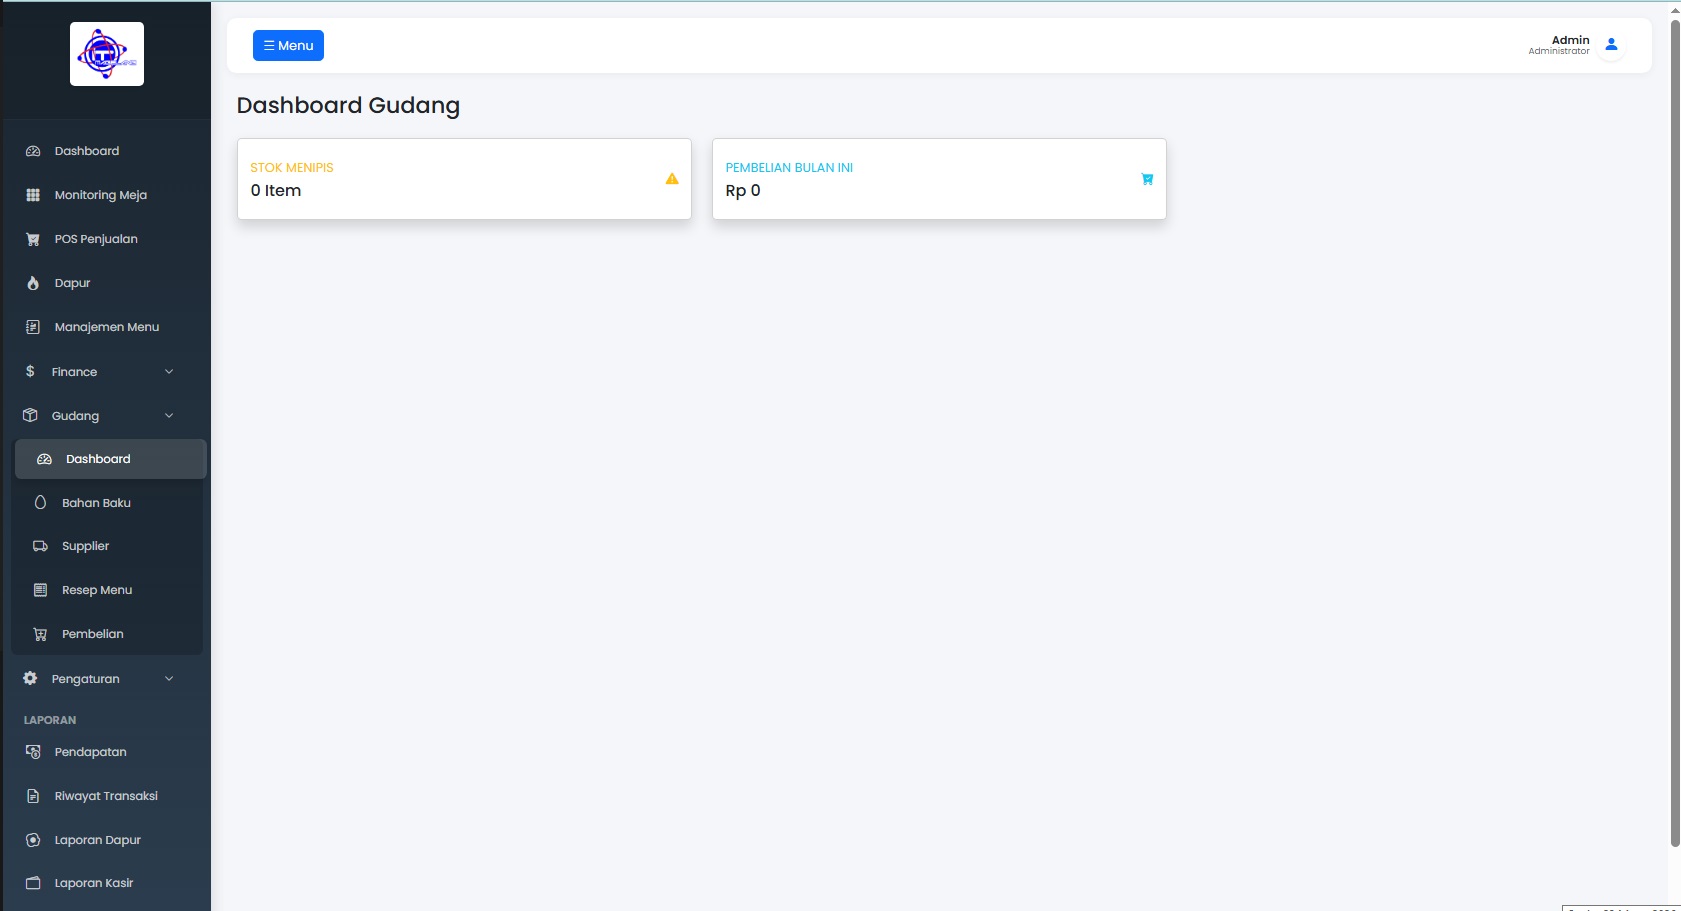This screenshot has width=1681, height=911.
Task: Open Resep Menu page
Action: pyautogui.click(x=109, y=590)
